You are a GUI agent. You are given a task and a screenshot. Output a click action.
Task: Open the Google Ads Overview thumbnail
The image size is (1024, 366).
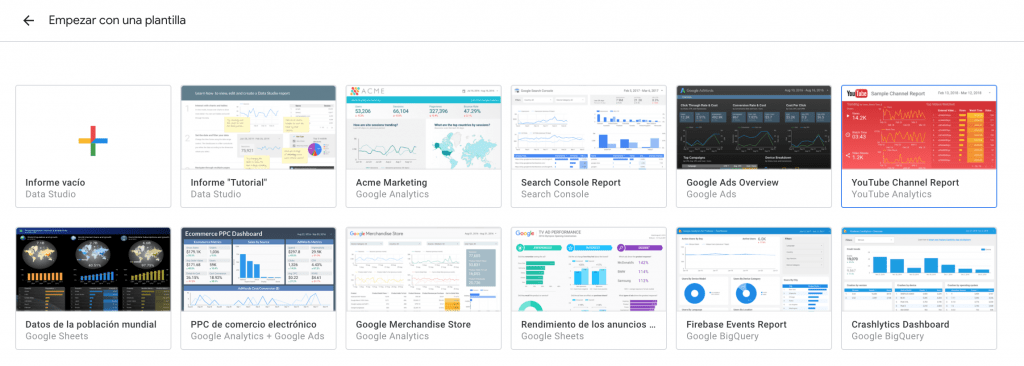coord(754,127)
